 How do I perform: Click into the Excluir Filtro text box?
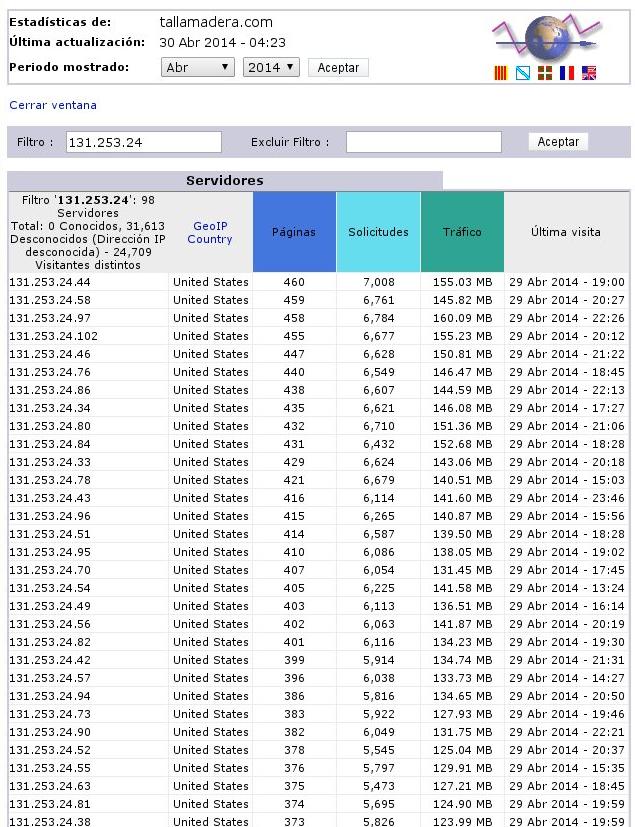424,142
